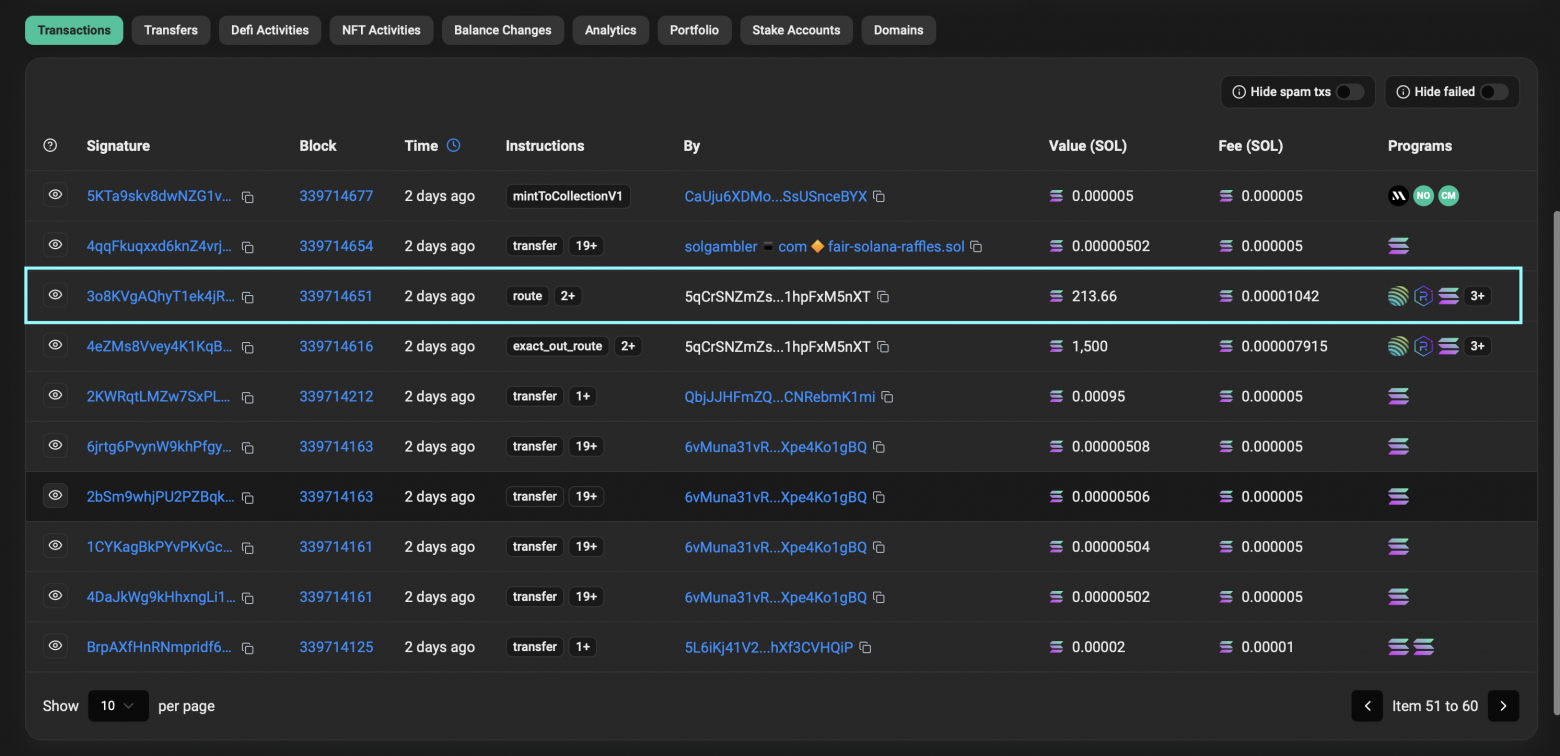Turn on the Hide failed switch
Screen dimensions: 1560x756
click(x=1496, y=91)
